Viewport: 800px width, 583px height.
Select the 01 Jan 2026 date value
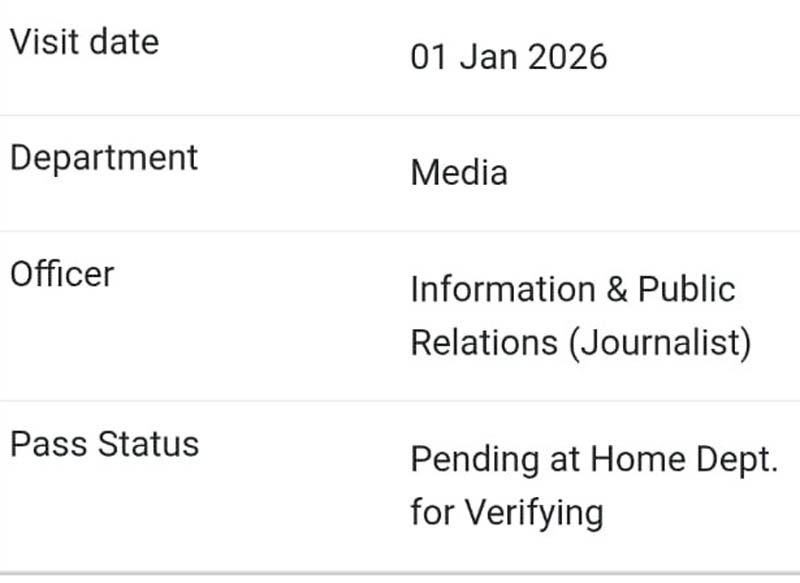point(508,57)
